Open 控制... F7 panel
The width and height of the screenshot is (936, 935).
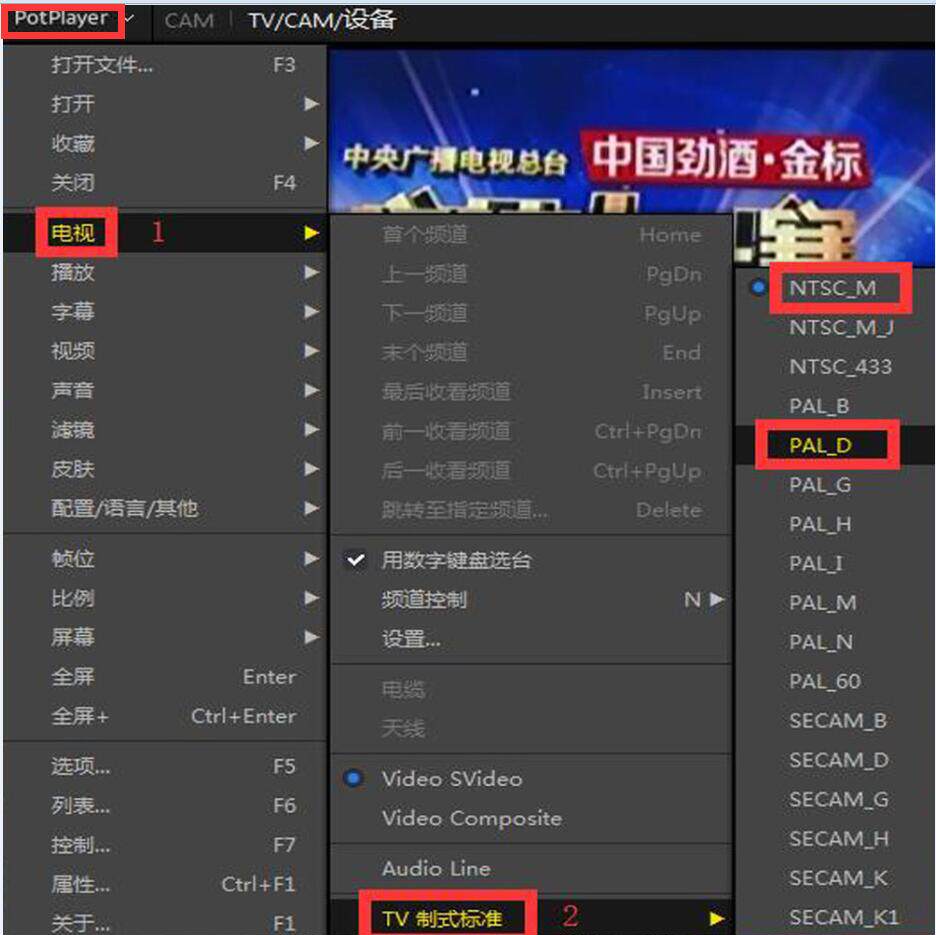click(165, 845)
